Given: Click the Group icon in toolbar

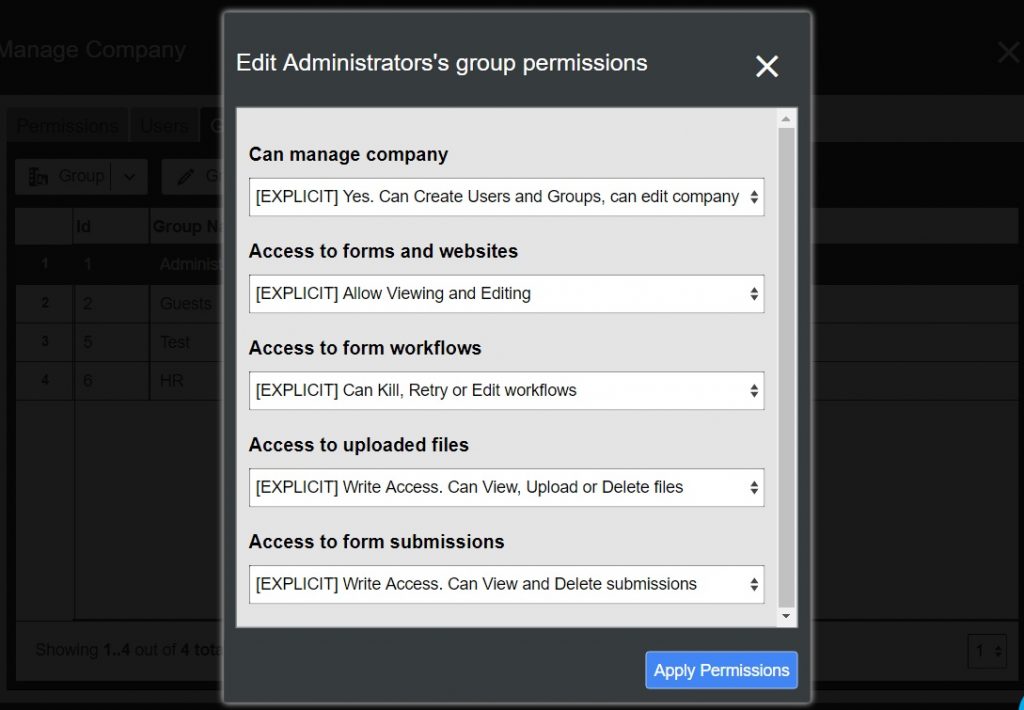Looking at the screenshot, I should pos(39,177).
